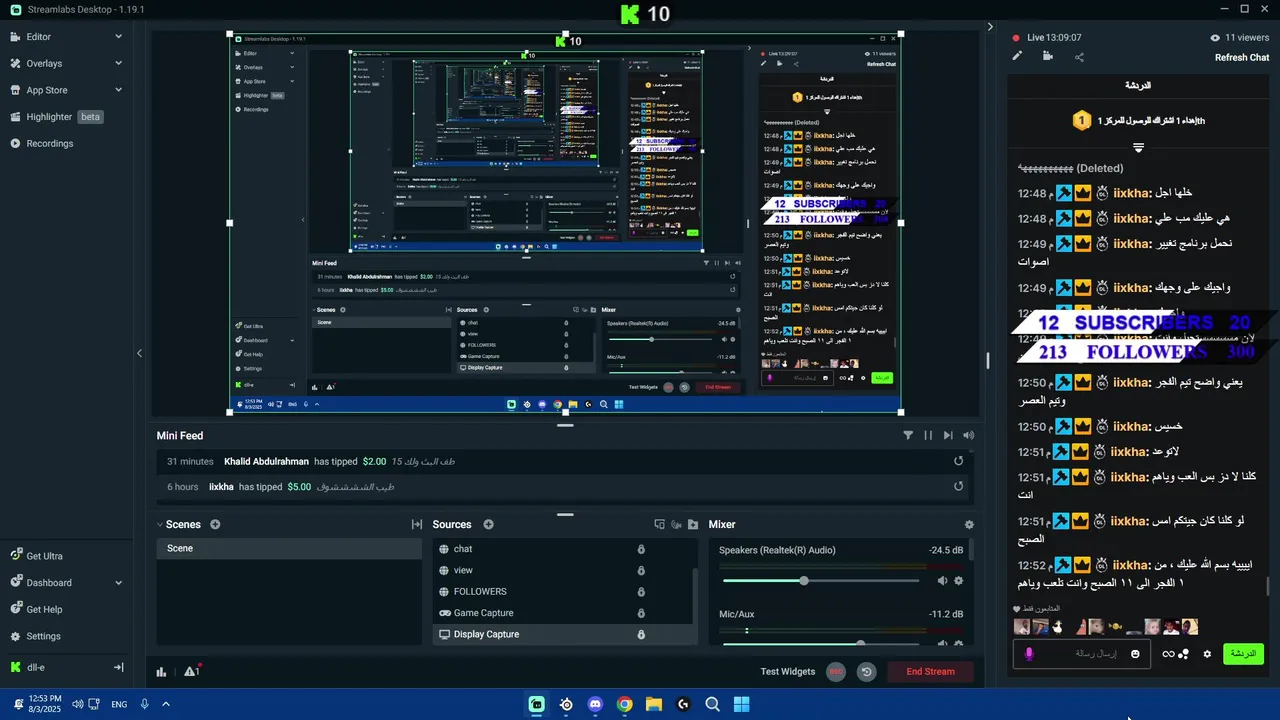
Task: Mute Mini Feed alert sound
Action: pos(968,436)
